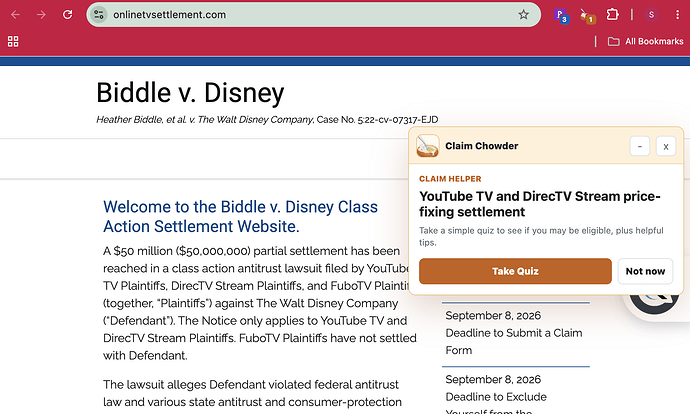This screenshot has height=414, width=690.
Task: Minimize the Claim Chowder popup
Action: [640, 146]
